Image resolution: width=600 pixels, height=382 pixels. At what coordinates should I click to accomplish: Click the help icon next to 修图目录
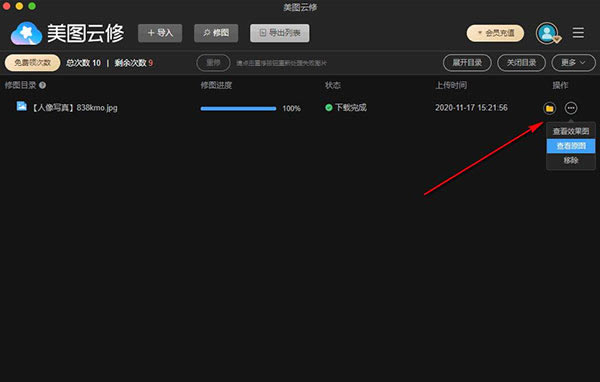[42, 85]
